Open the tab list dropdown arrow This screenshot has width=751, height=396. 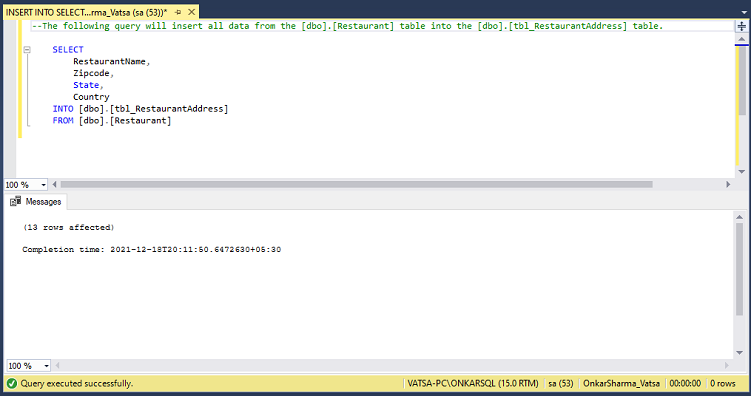[x=744, y=13]
